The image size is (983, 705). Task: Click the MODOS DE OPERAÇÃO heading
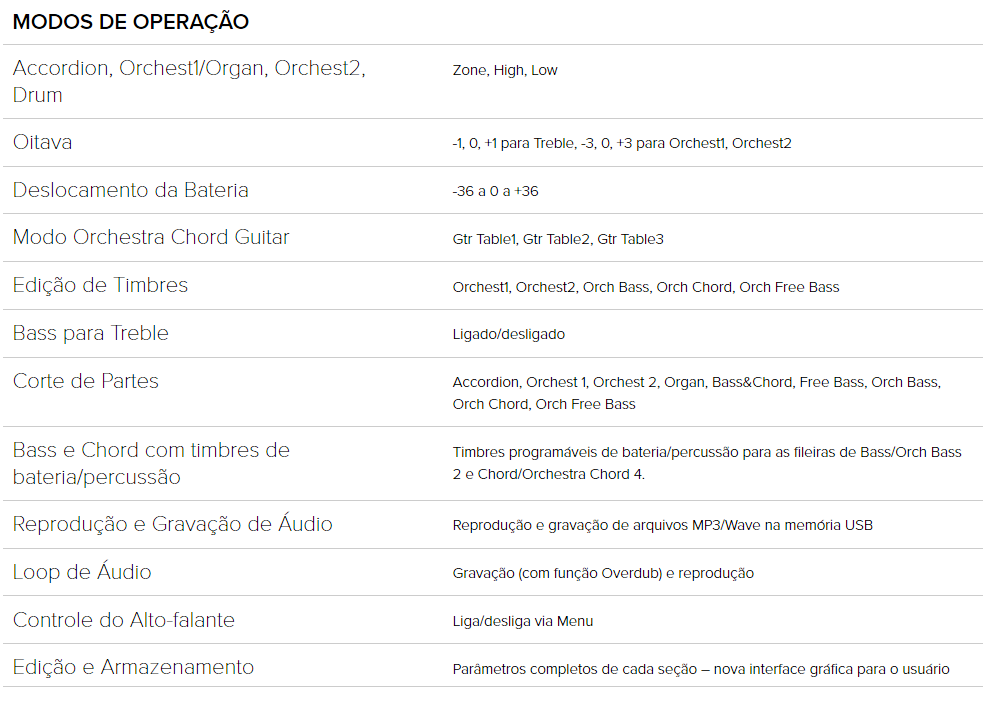click(130, 22)
